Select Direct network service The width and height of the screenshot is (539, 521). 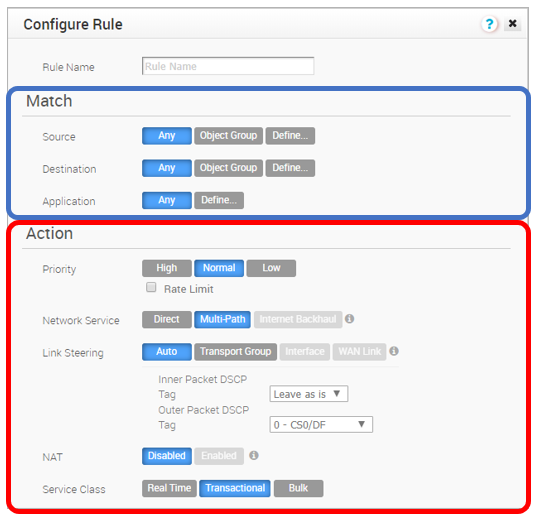coord(167,319)
